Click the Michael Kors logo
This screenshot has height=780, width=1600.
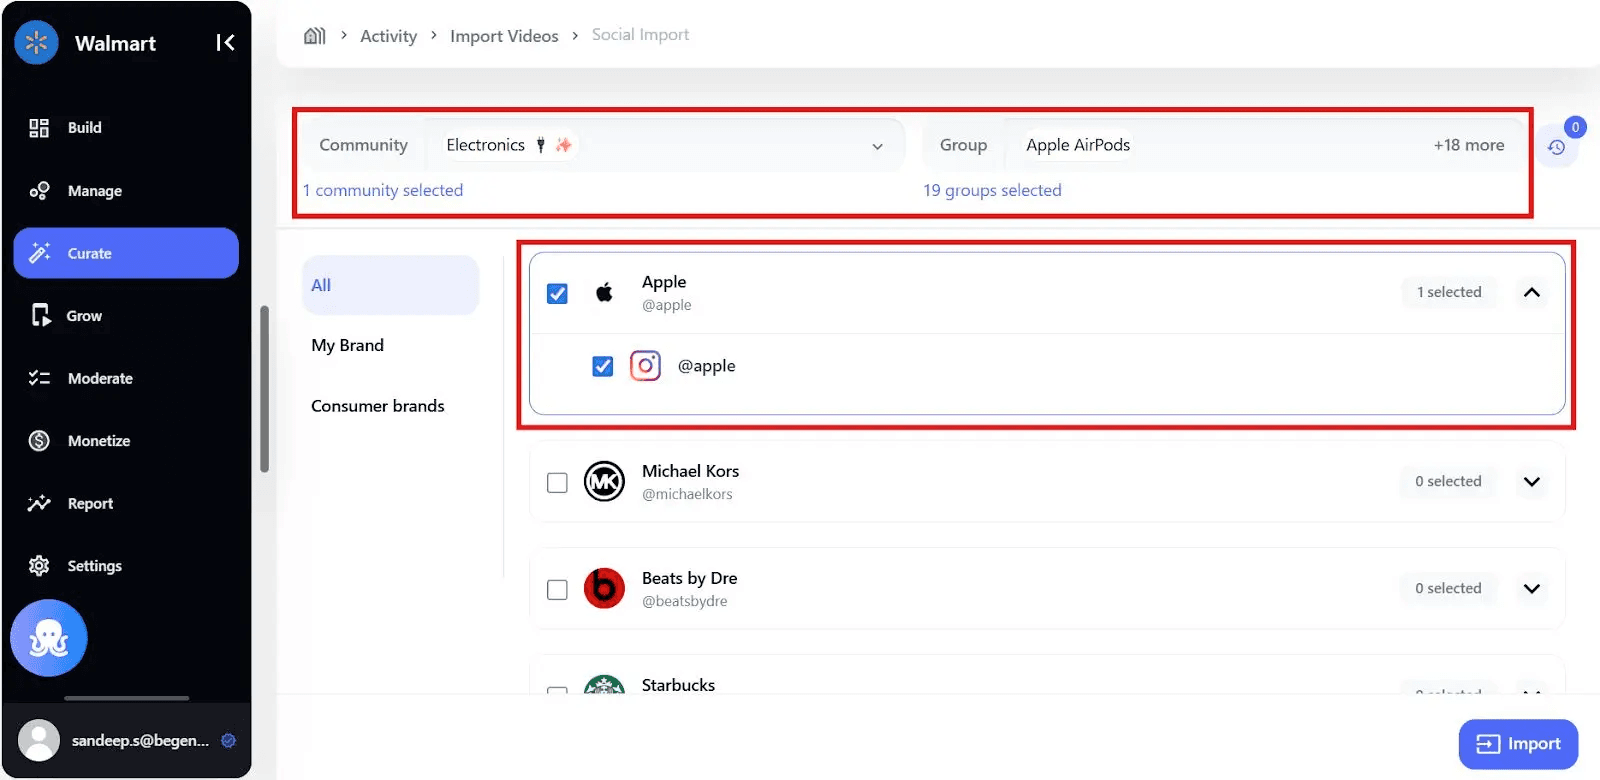[604, 482]
